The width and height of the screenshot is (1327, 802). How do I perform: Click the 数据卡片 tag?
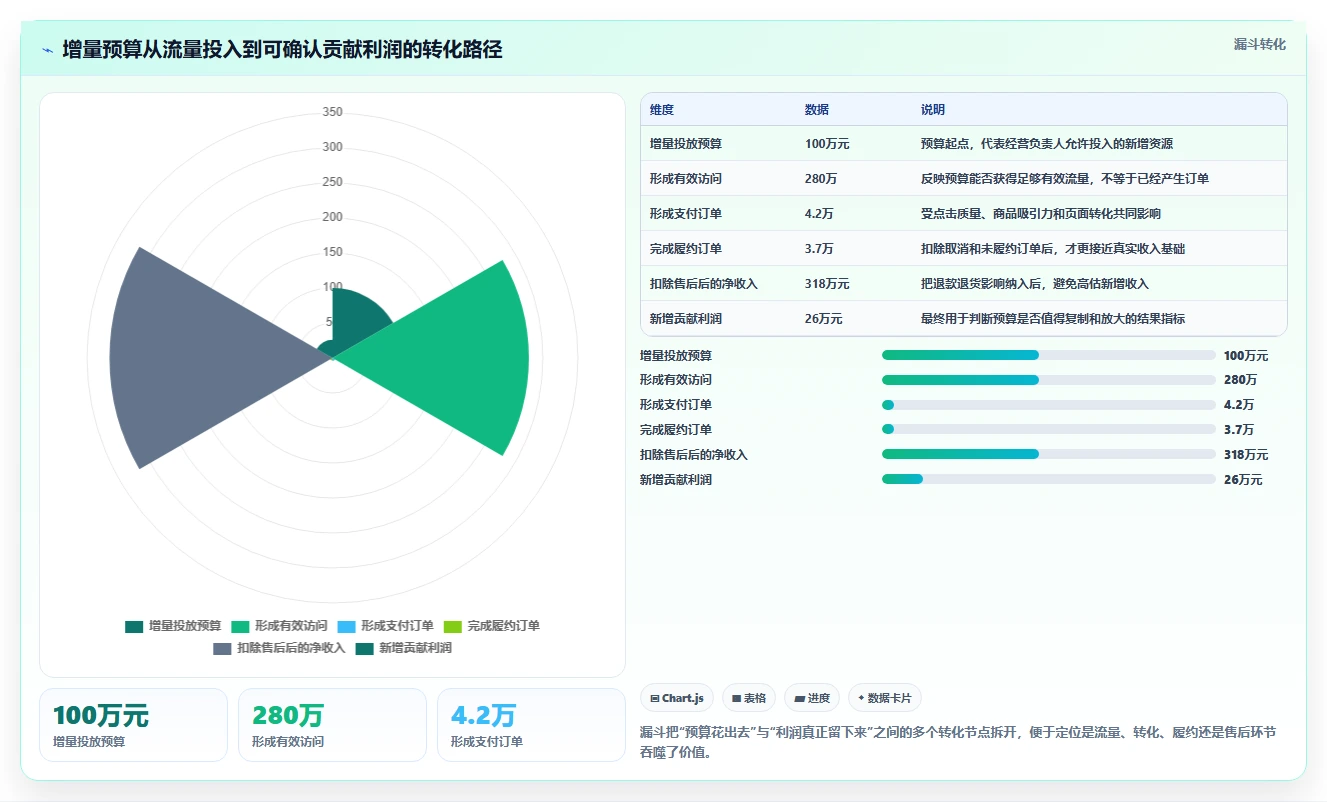[x=885, y=698]
